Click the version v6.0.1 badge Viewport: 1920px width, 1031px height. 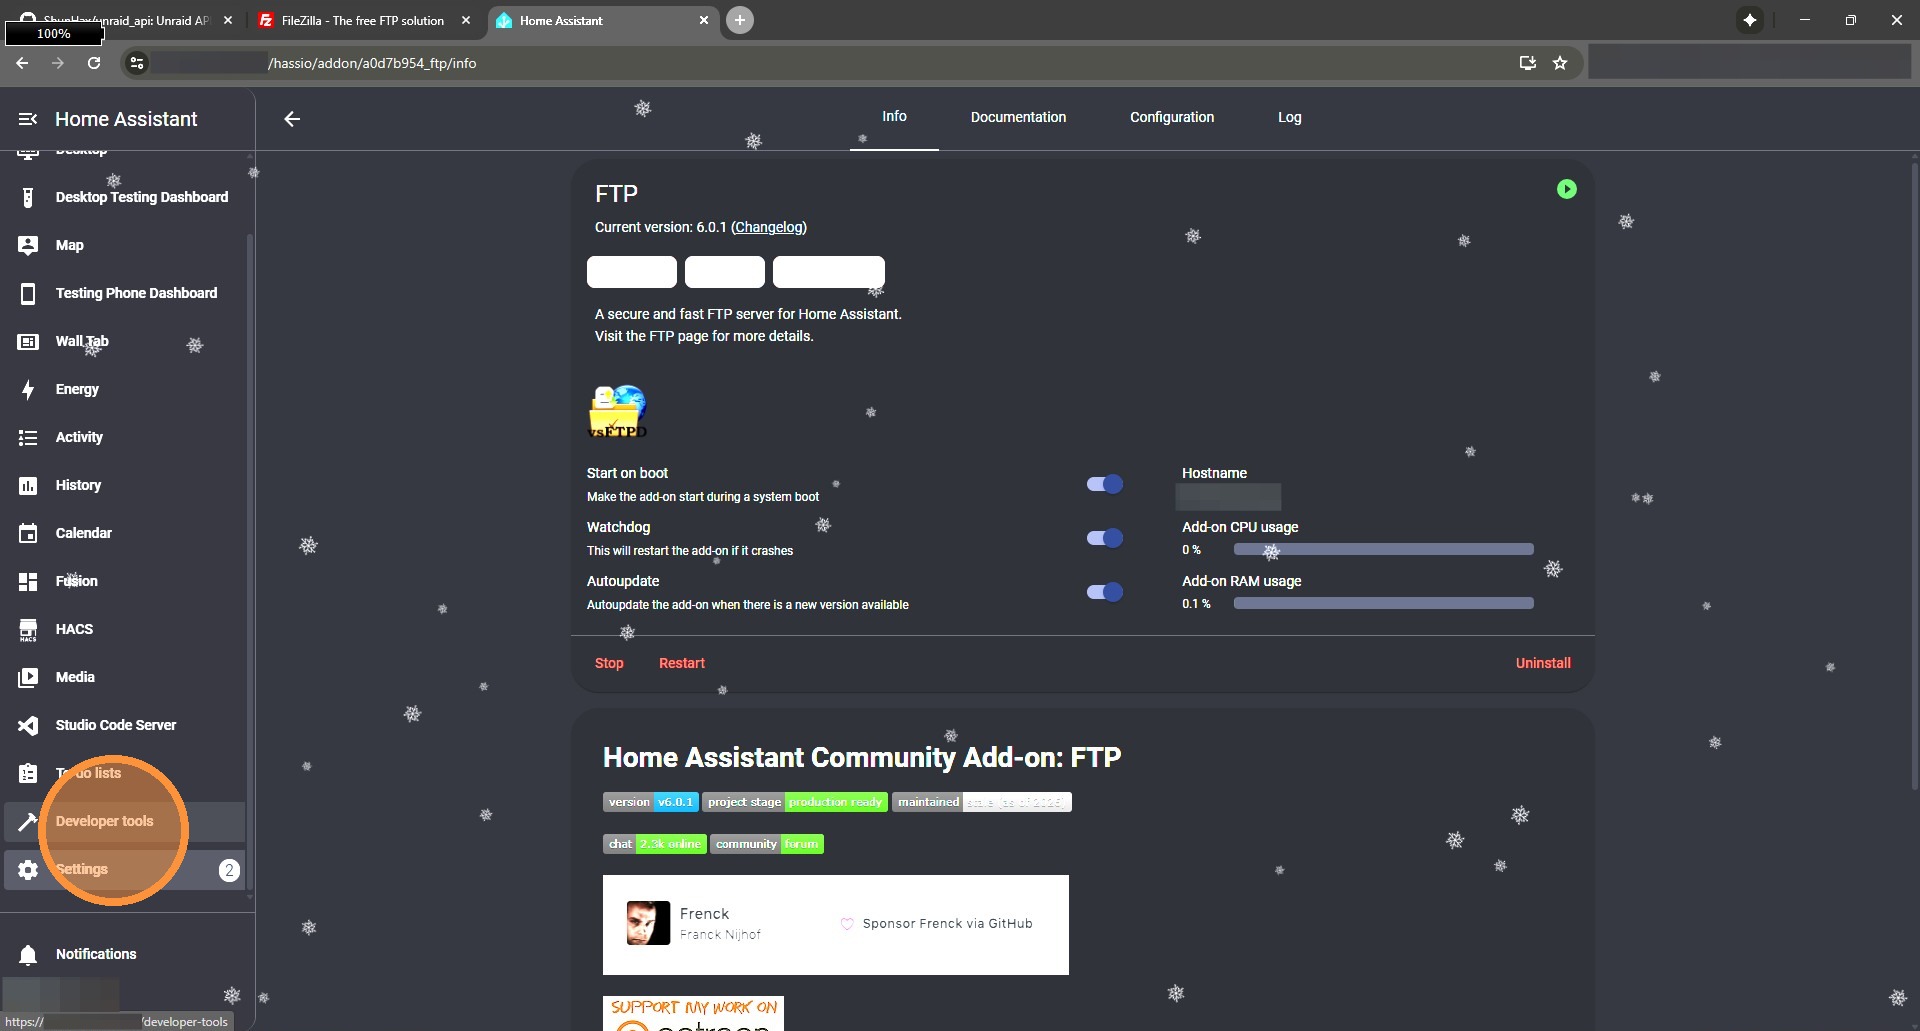[x=650, y=802]
